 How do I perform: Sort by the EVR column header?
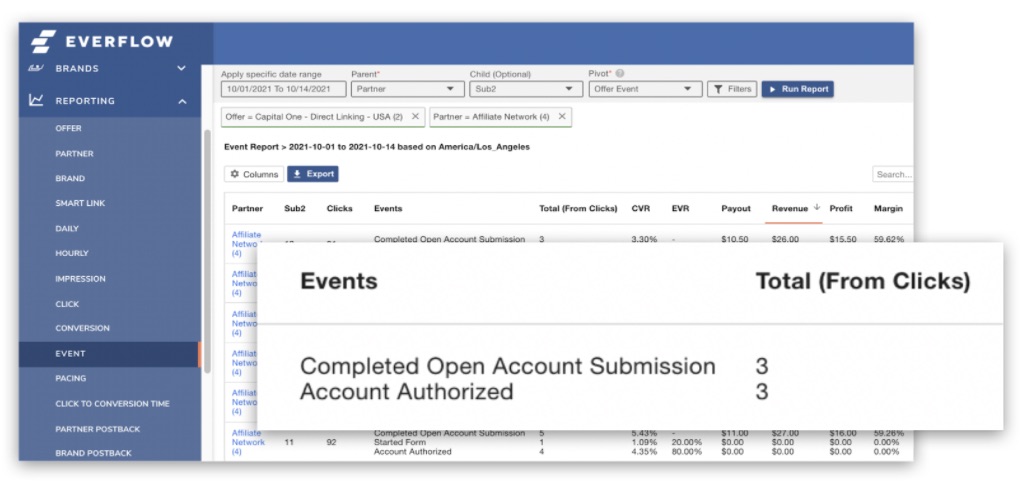pyautogui.click(x=681, y=209)
